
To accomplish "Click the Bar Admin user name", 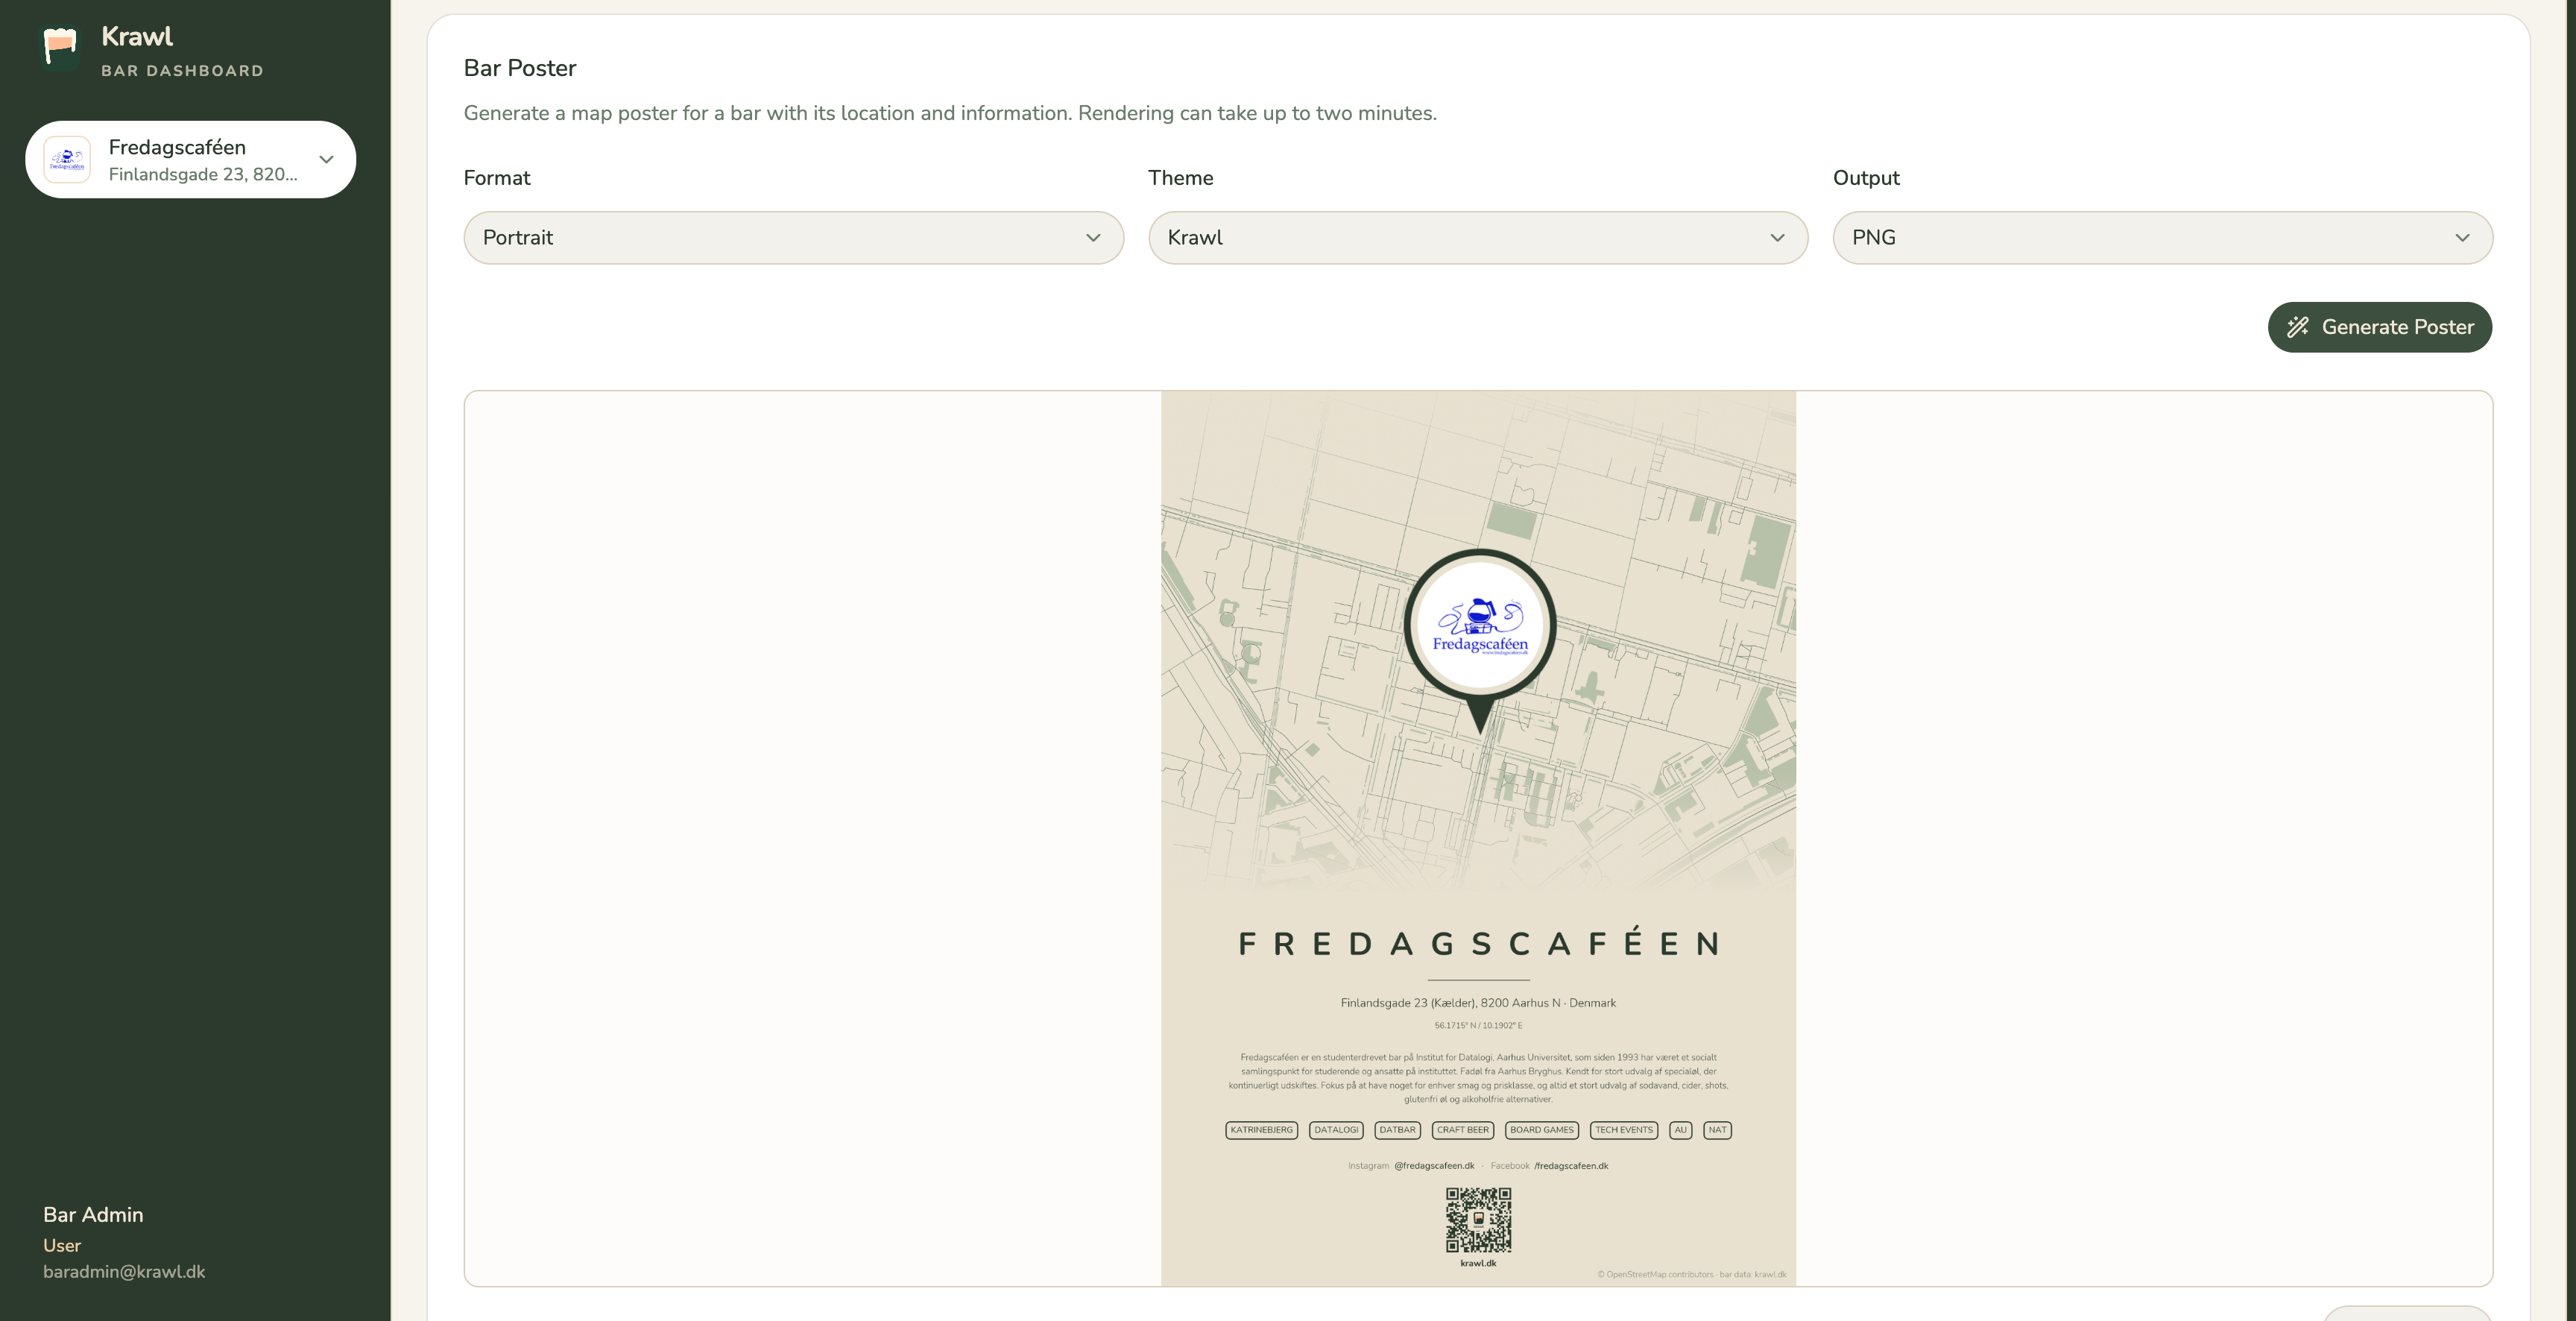I will (x=93, y=1215).
